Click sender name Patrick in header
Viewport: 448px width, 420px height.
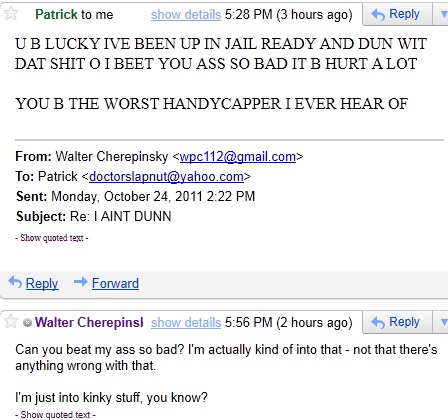click(x=56, y=14)
